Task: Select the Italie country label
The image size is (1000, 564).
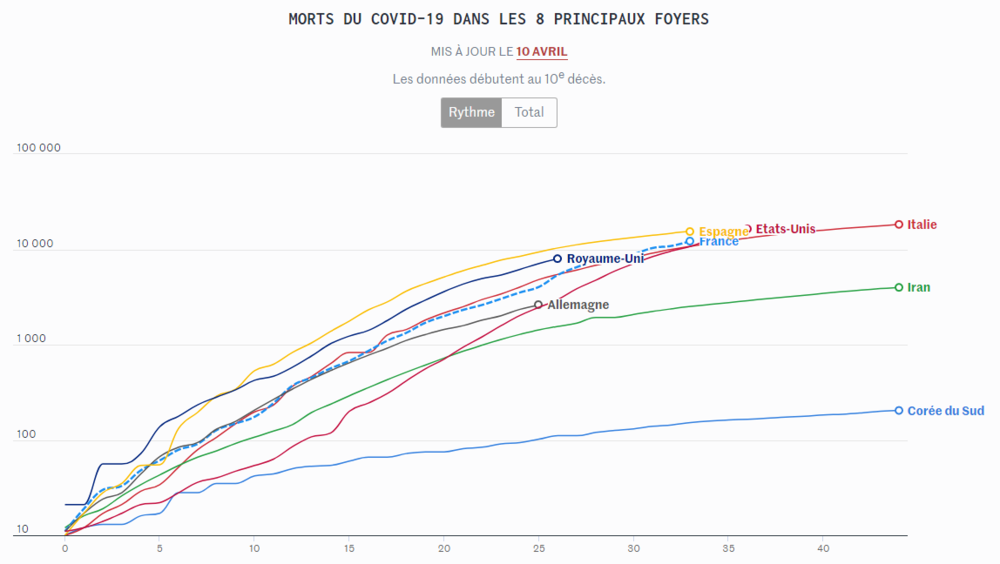Action: (x=922, y=225)
